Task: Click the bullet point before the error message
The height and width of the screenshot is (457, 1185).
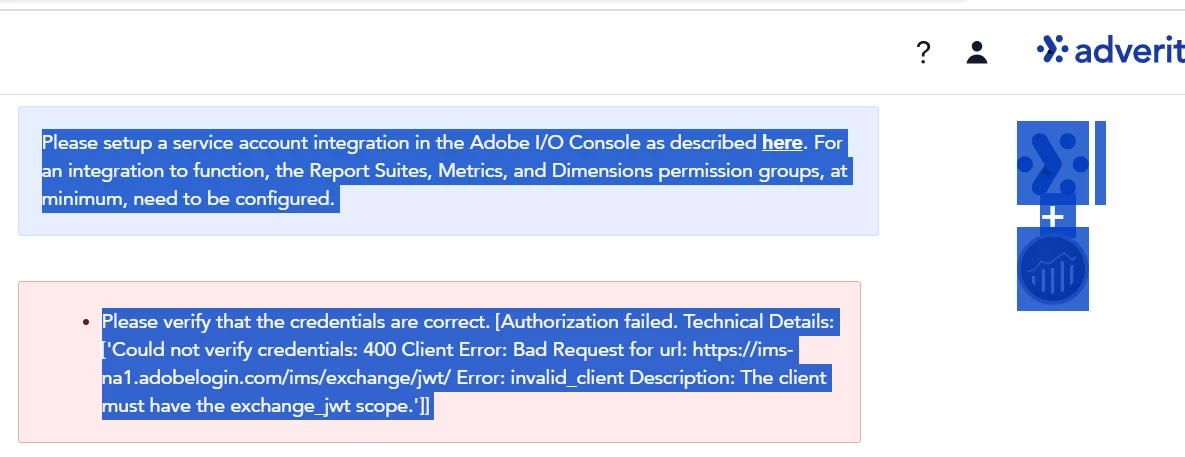Action: pyautogui.click(x=86, y=323)
